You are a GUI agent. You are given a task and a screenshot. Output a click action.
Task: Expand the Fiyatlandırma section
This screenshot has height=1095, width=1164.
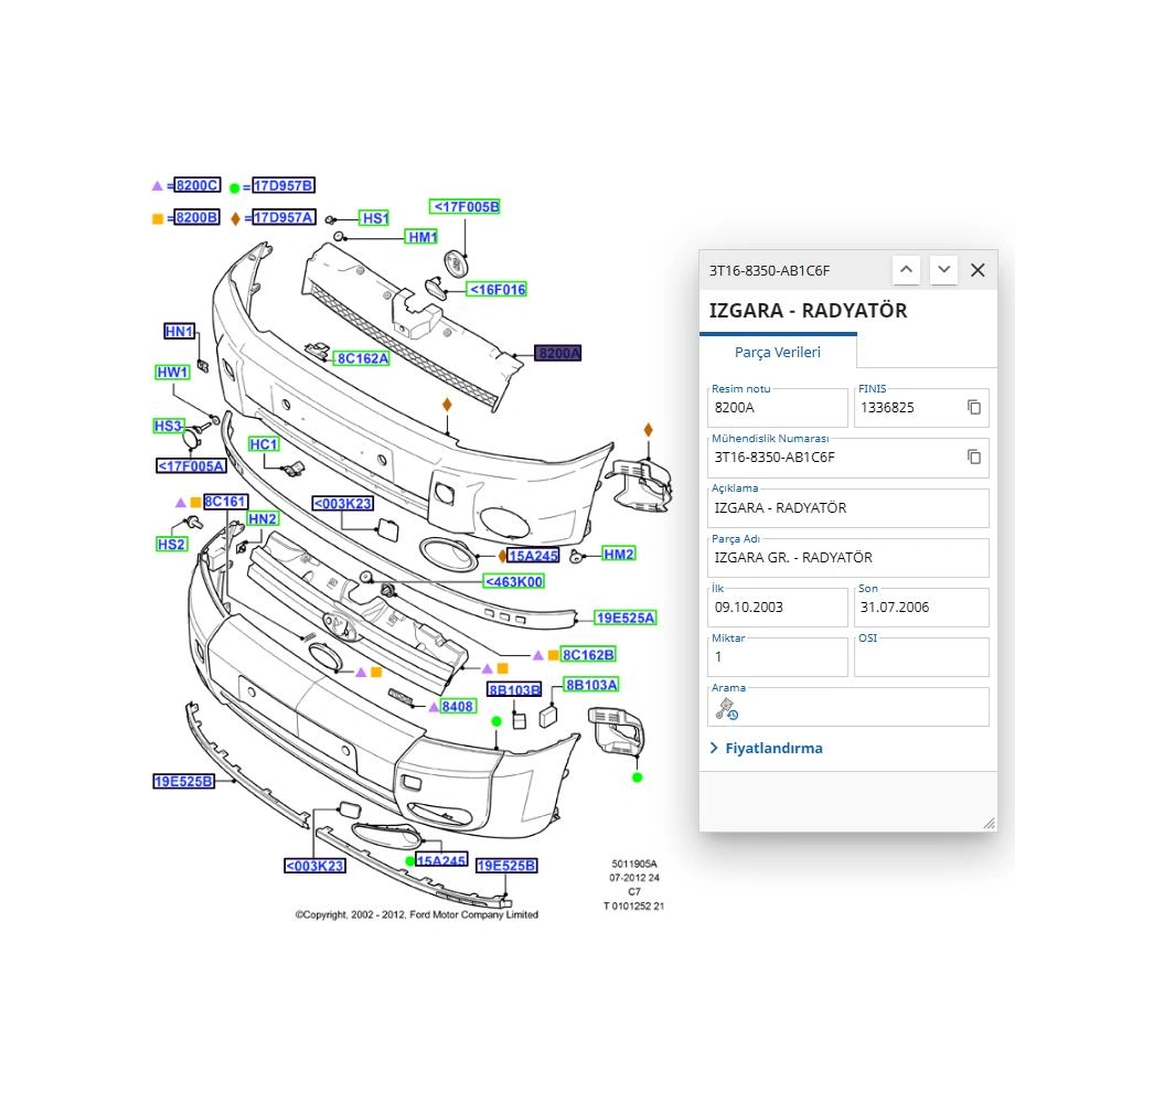click(766, 748)
